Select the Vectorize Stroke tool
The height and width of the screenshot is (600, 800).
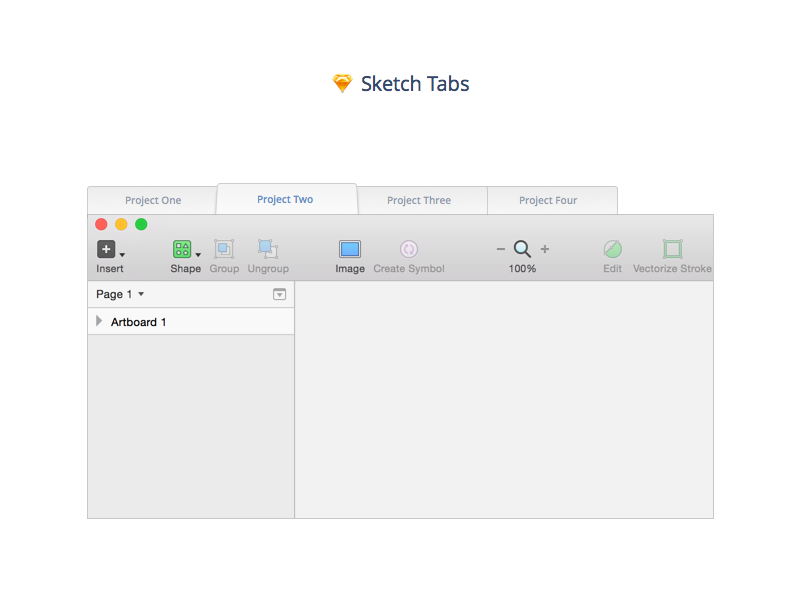(671, 250)
